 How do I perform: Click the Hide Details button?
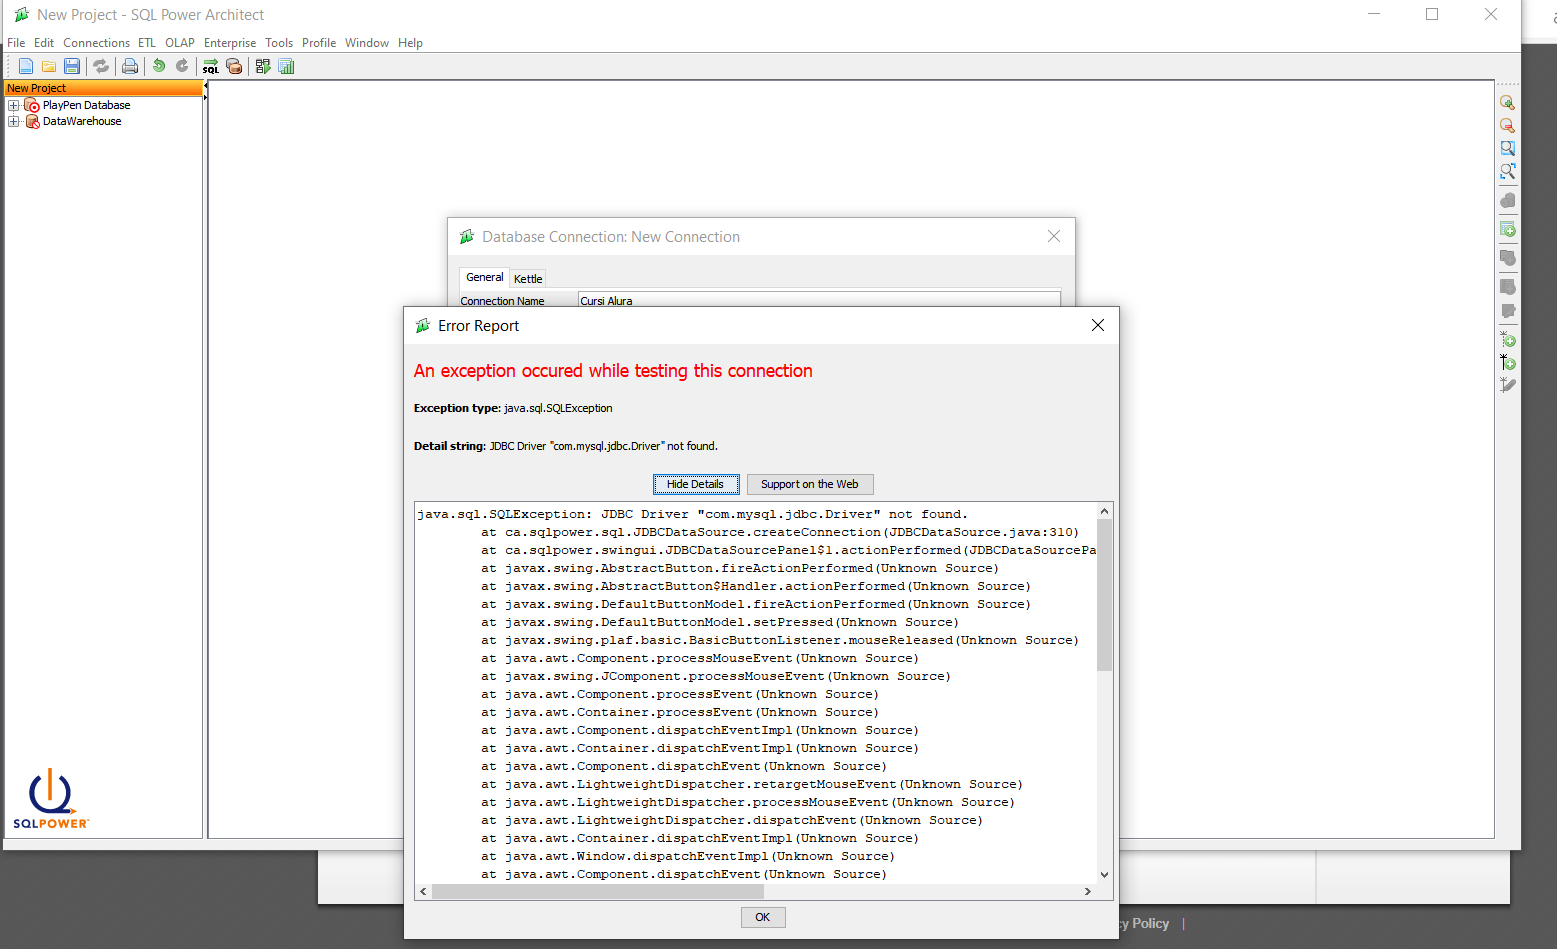[695, 484]
